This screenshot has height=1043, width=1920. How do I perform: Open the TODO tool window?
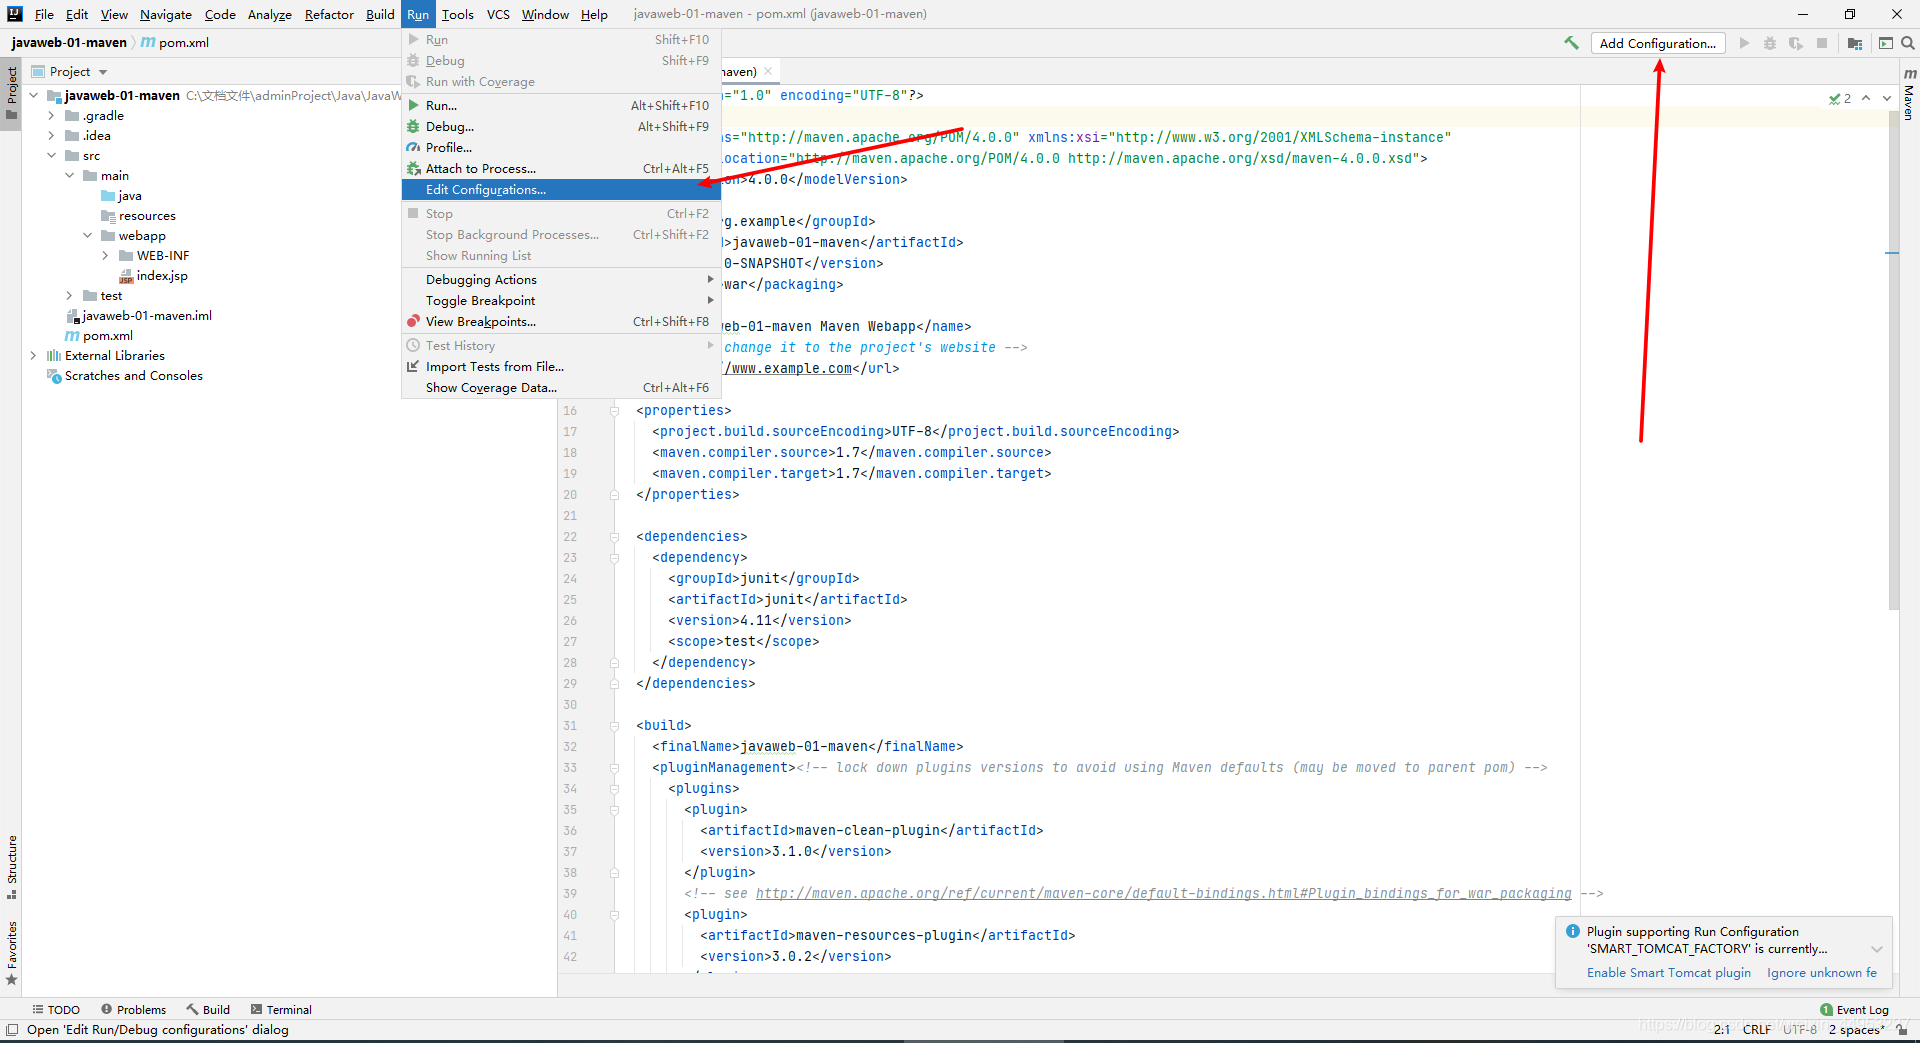pyautogui.click(x=56, y=1009)
